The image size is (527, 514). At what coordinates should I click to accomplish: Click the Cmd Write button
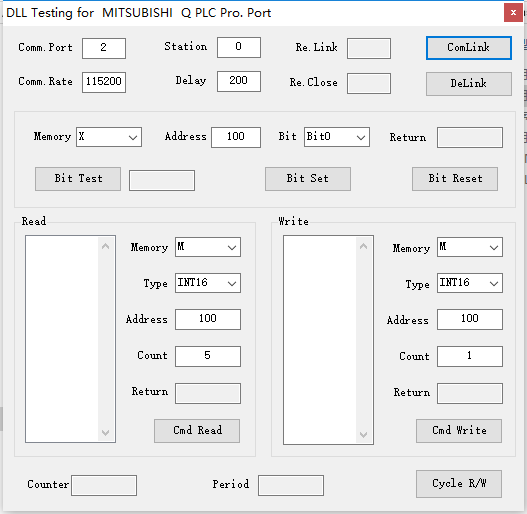[459, 431]
